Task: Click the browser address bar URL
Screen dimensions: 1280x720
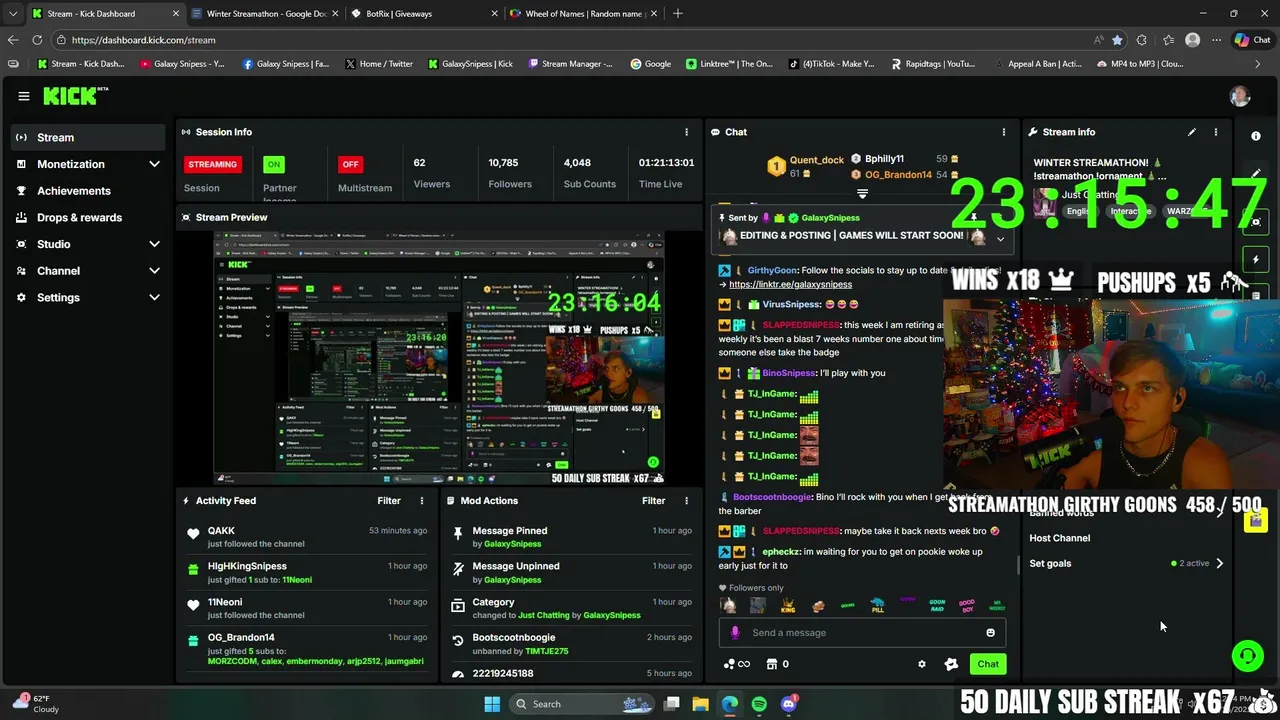Action: [143, 40]
